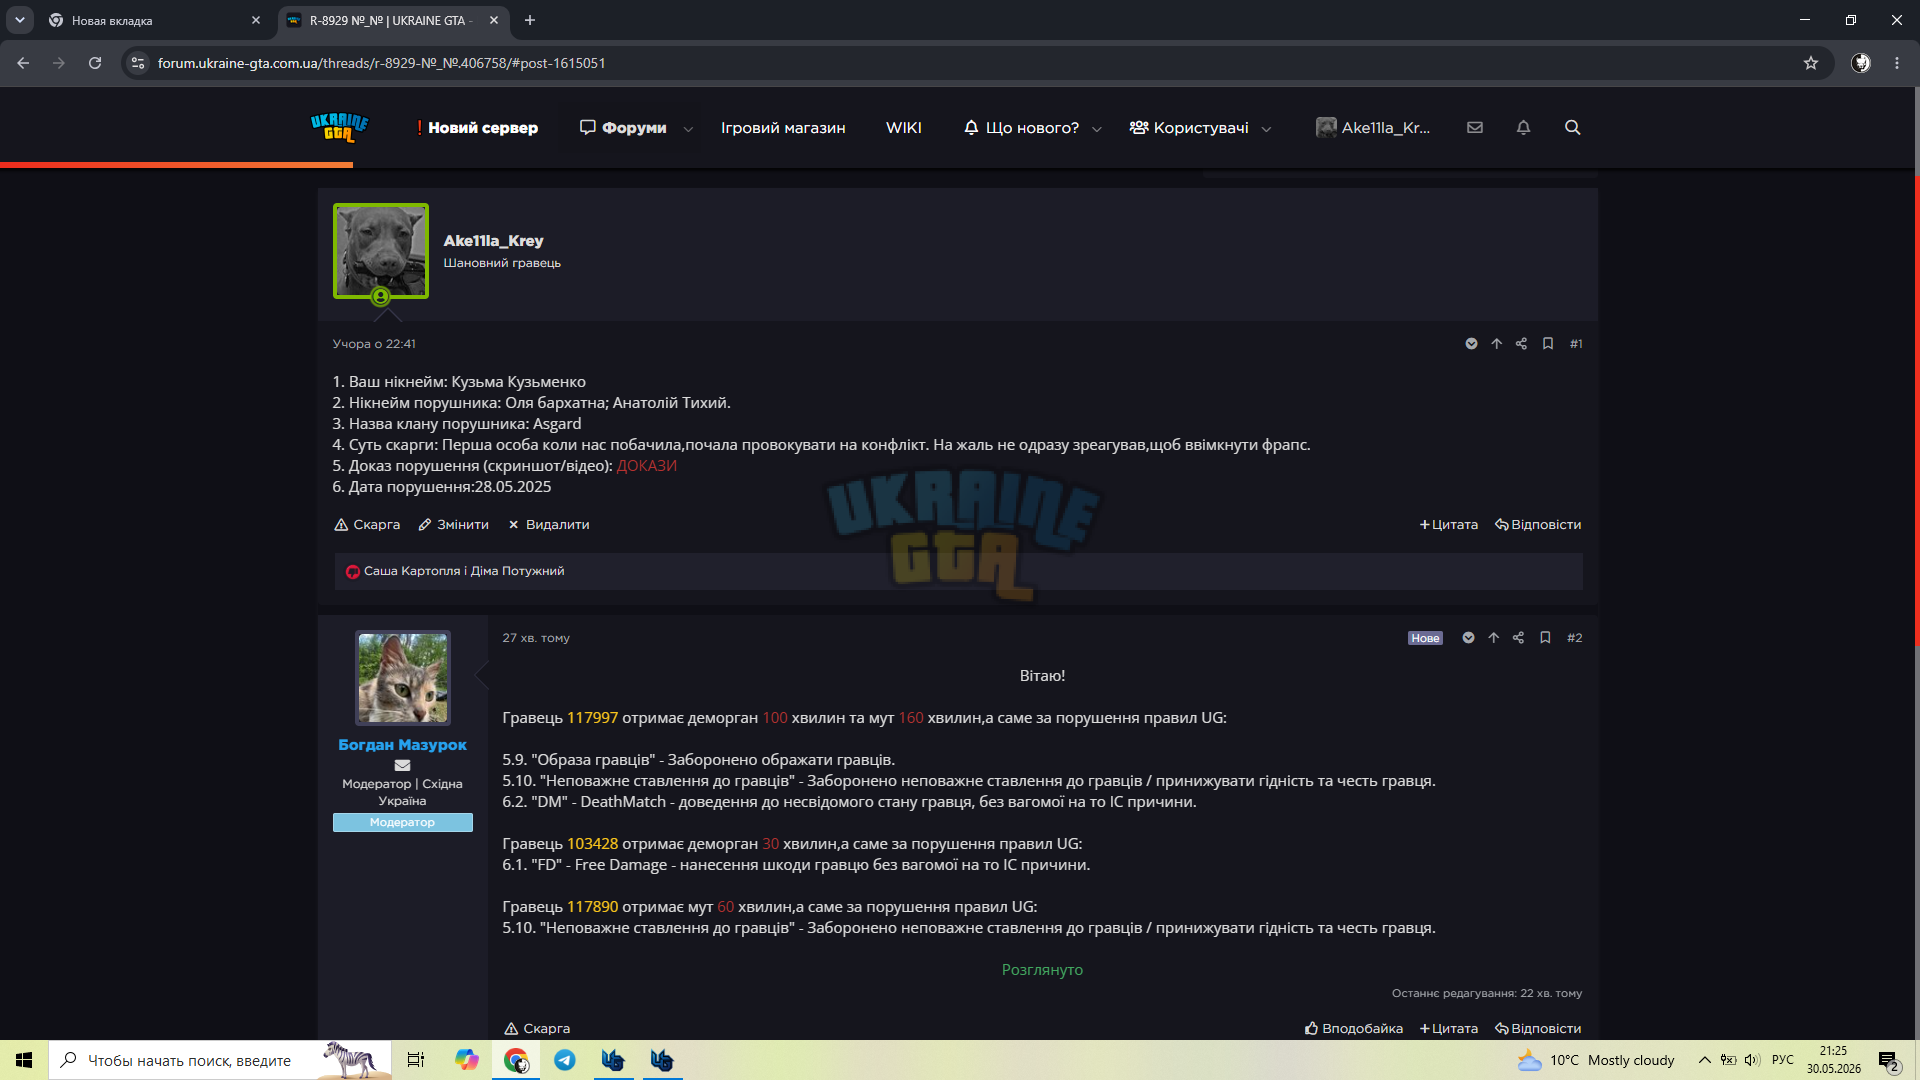The width and height of the screenshot is (1920, 1080).
Task: Click the envelope icon under Богдан Мазурок
Action: (x=402, y=765)
